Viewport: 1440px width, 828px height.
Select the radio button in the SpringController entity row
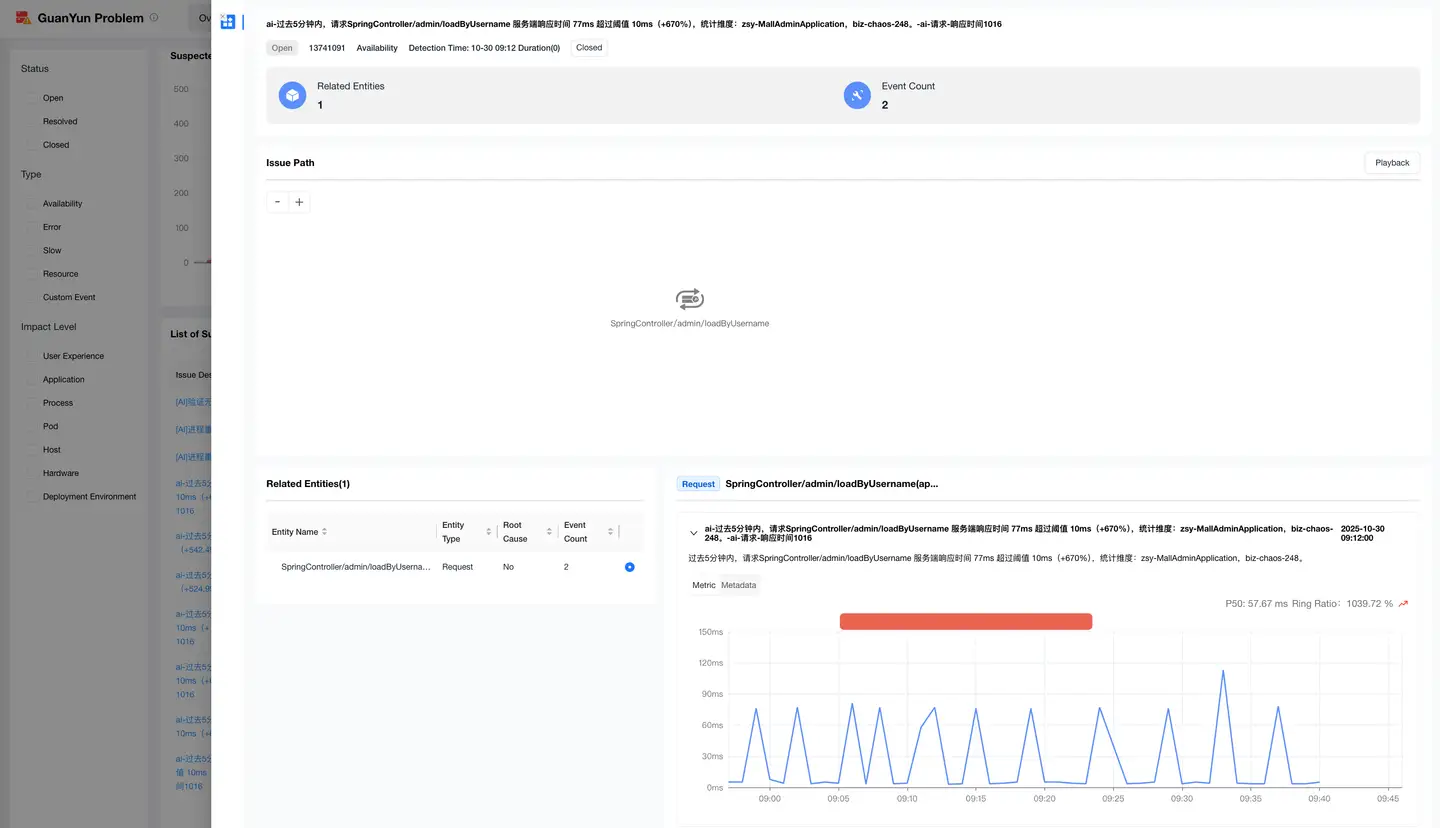coord(629,567)
